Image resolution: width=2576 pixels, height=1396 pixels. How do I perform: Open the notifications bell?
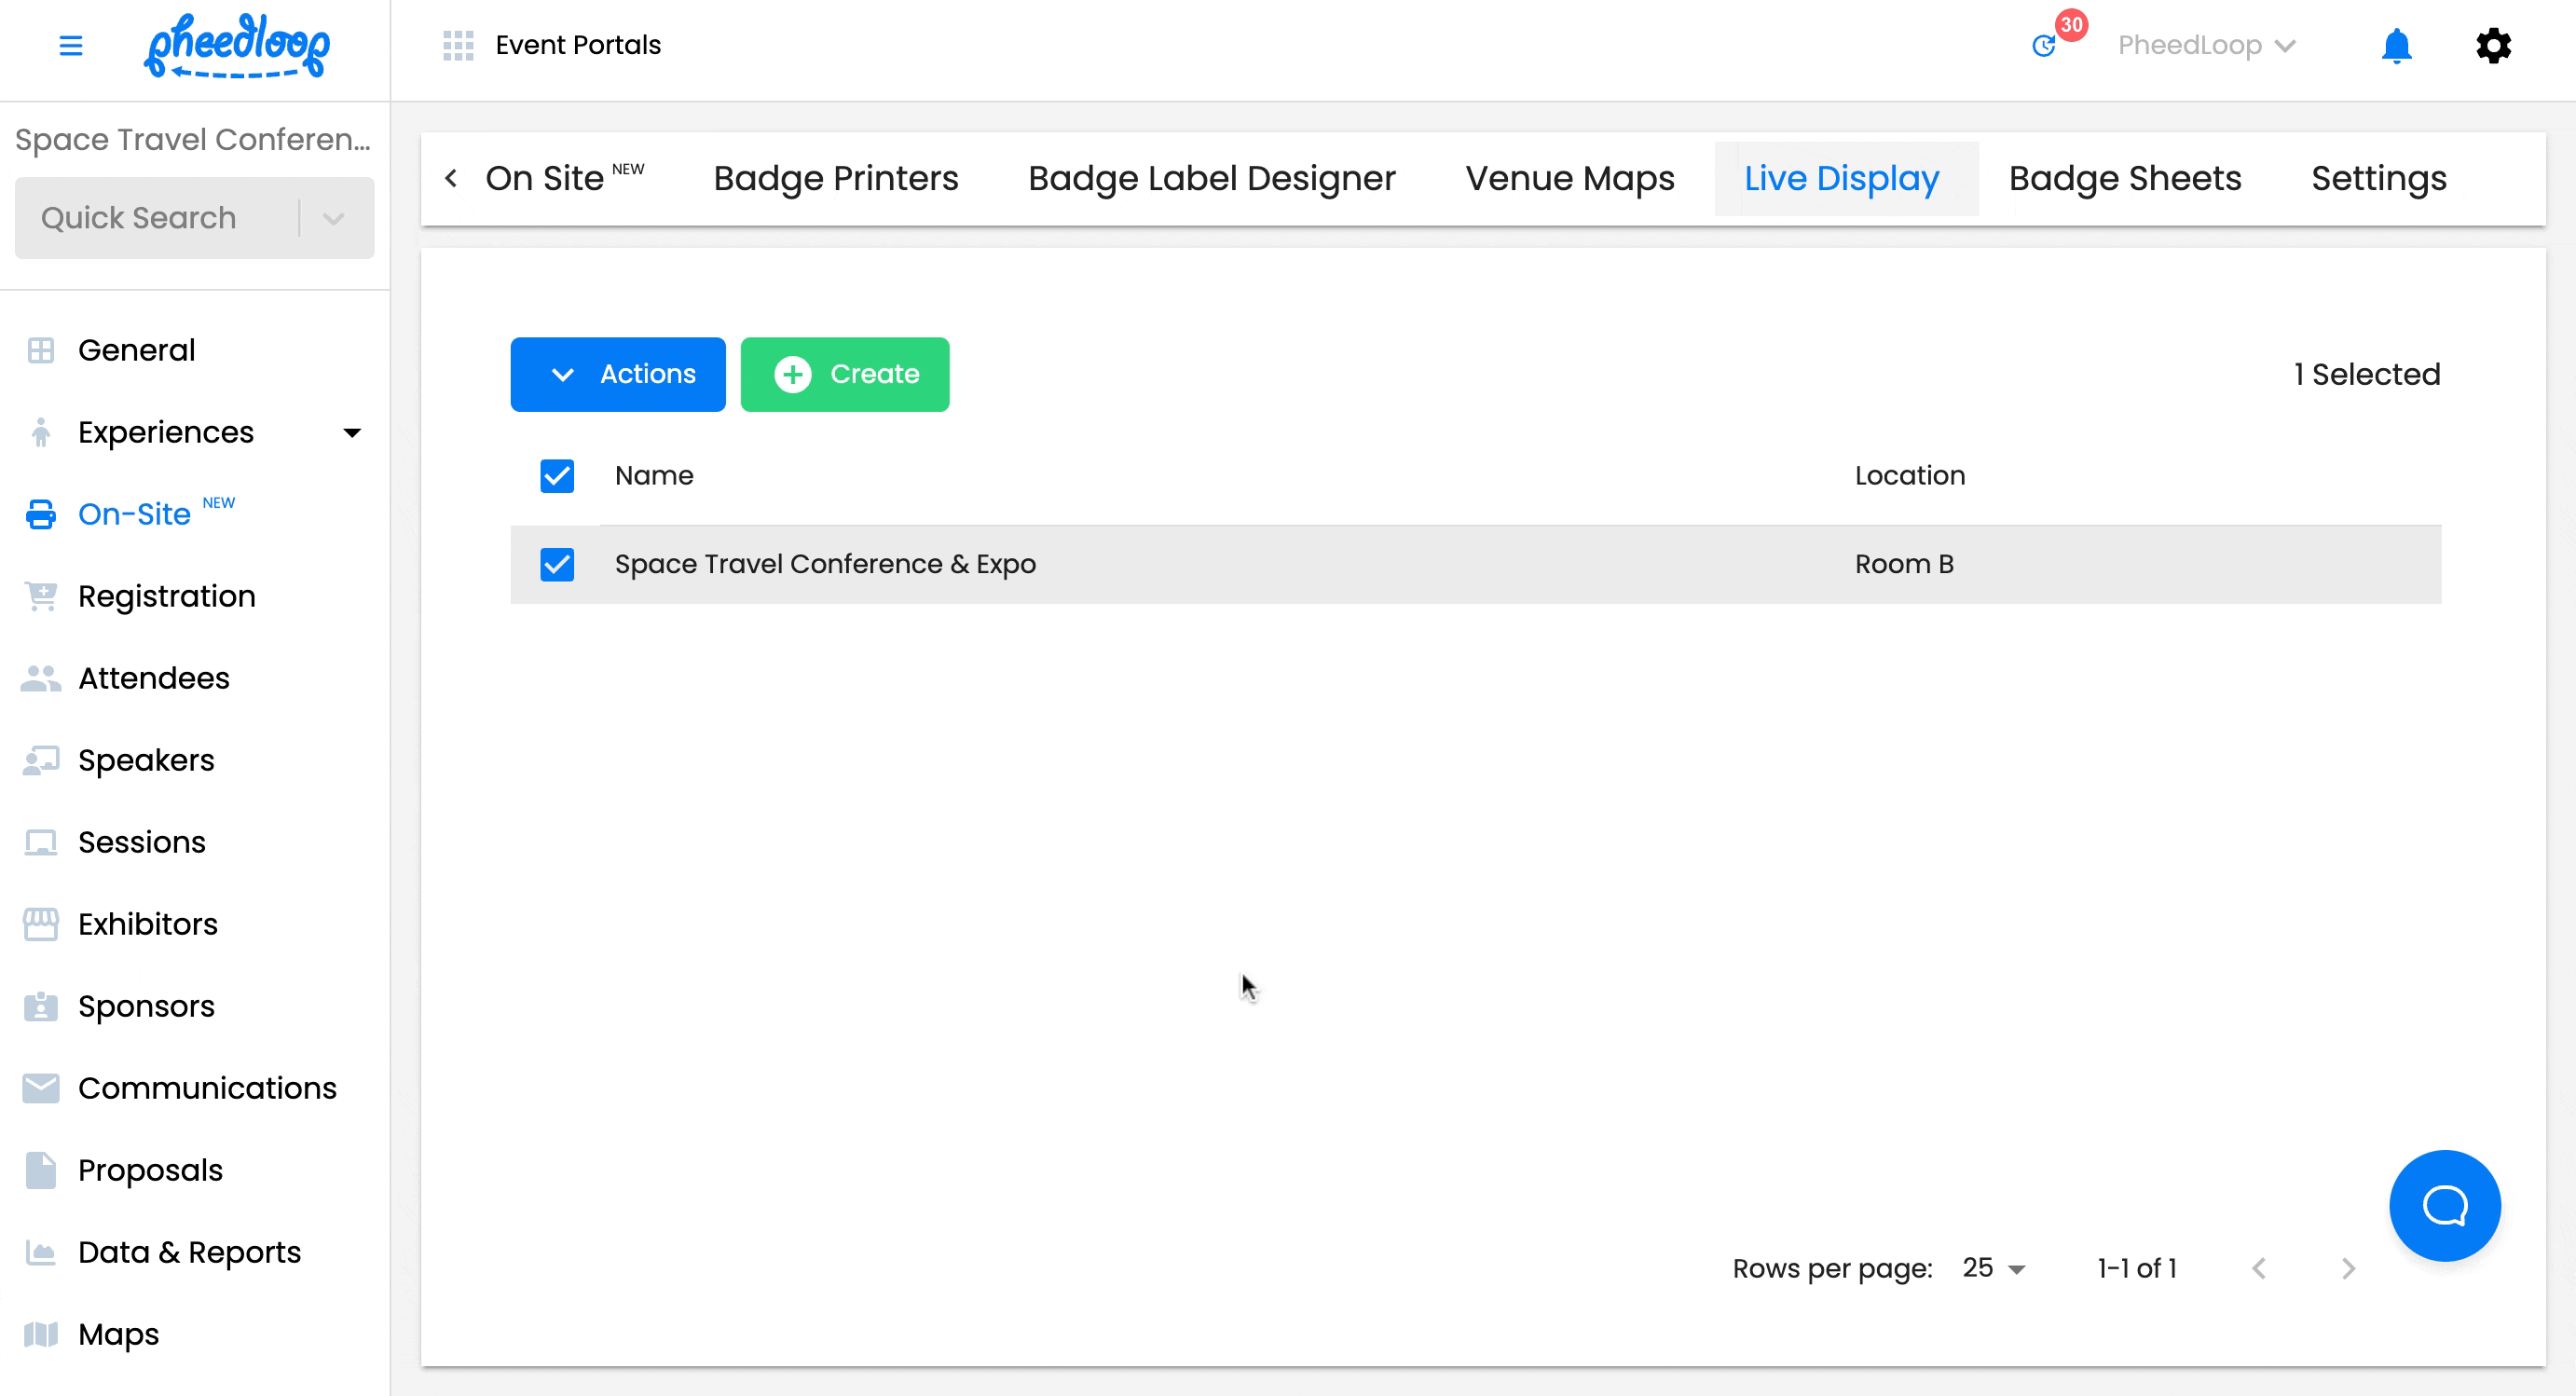point(2397,45)
